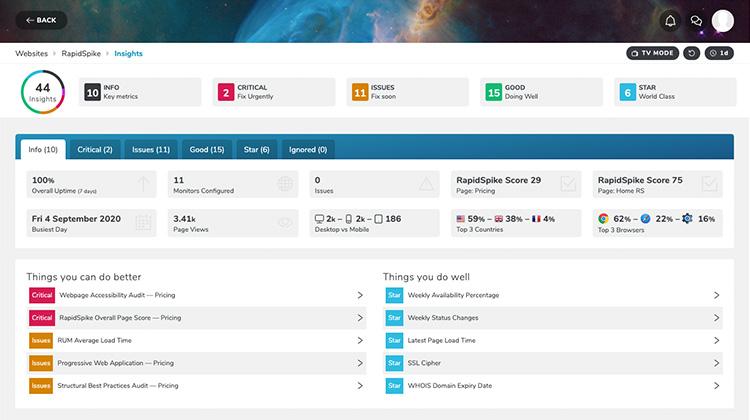Click the US flag icon
This screenshot has width=750, height=420.
click(x=461, y=219)
